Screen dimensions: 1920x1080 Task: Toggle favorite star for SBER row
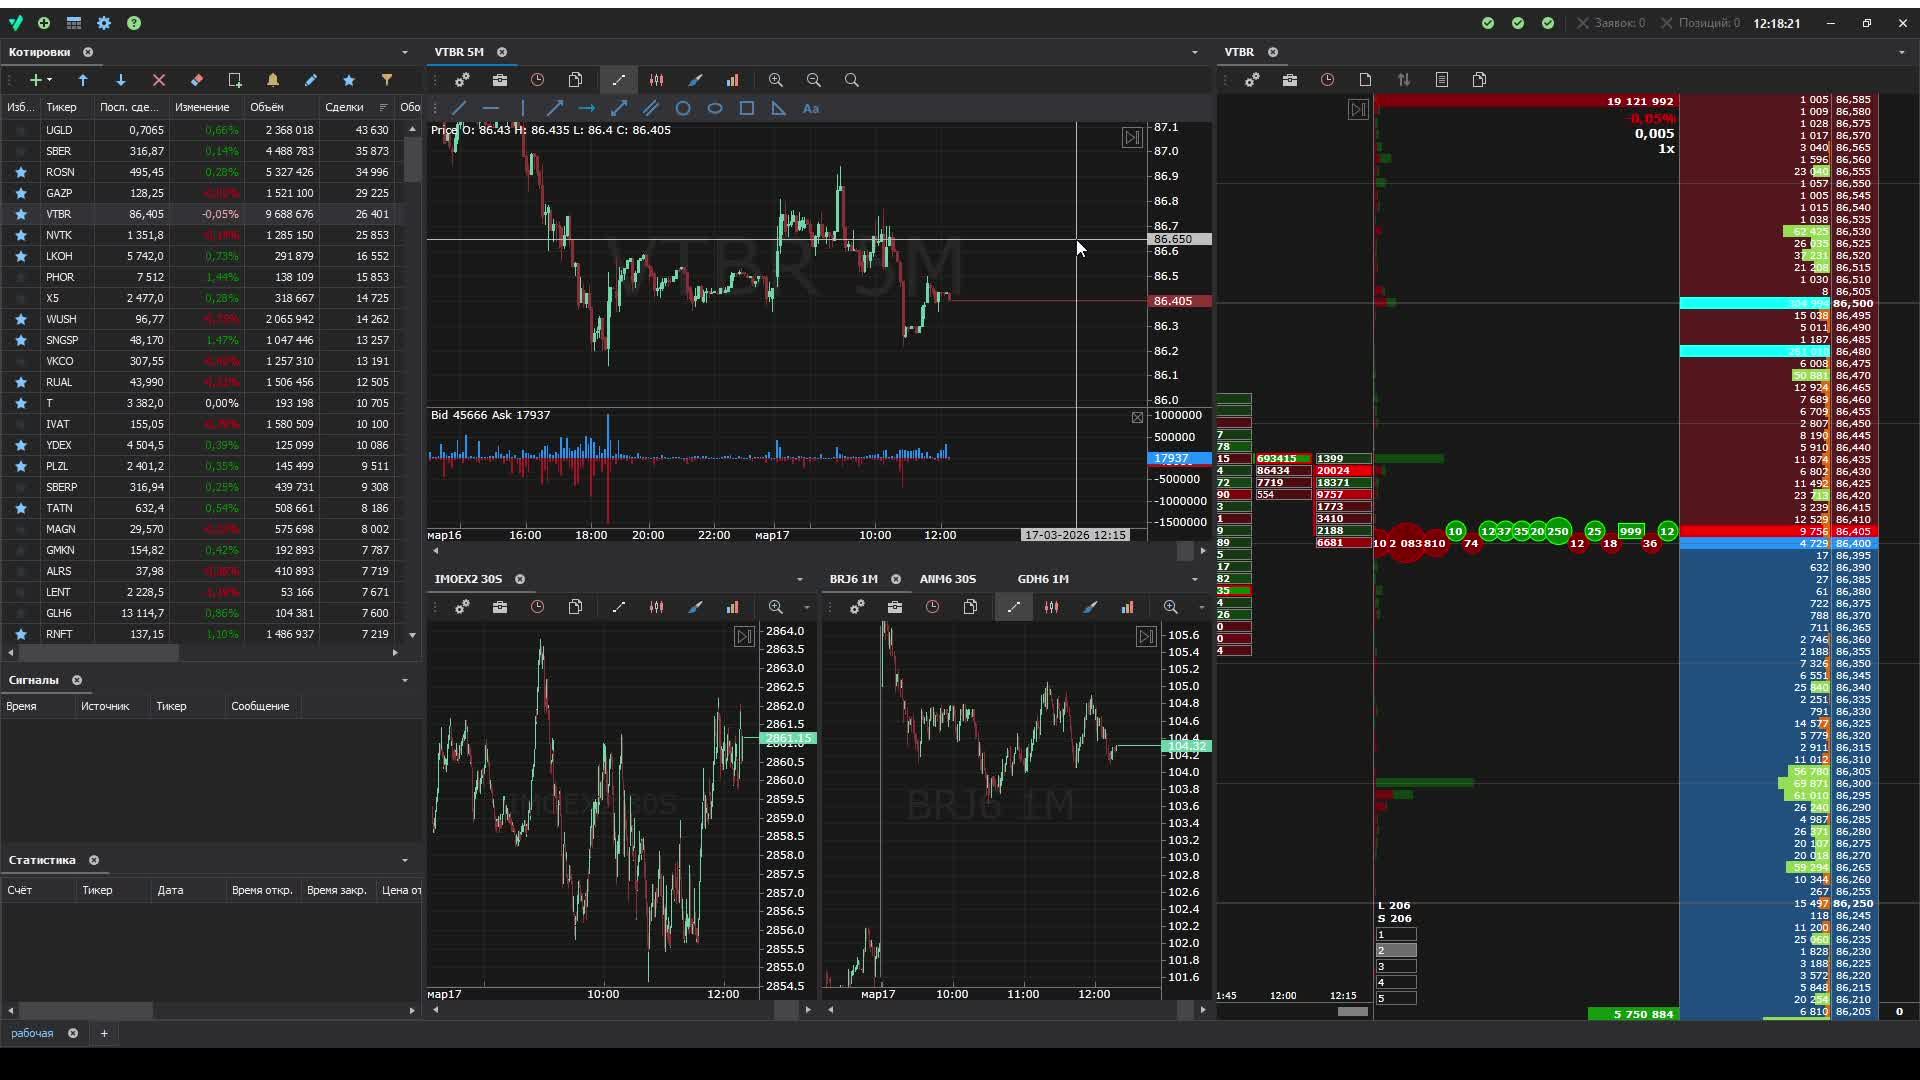click(x=21, y=151)
